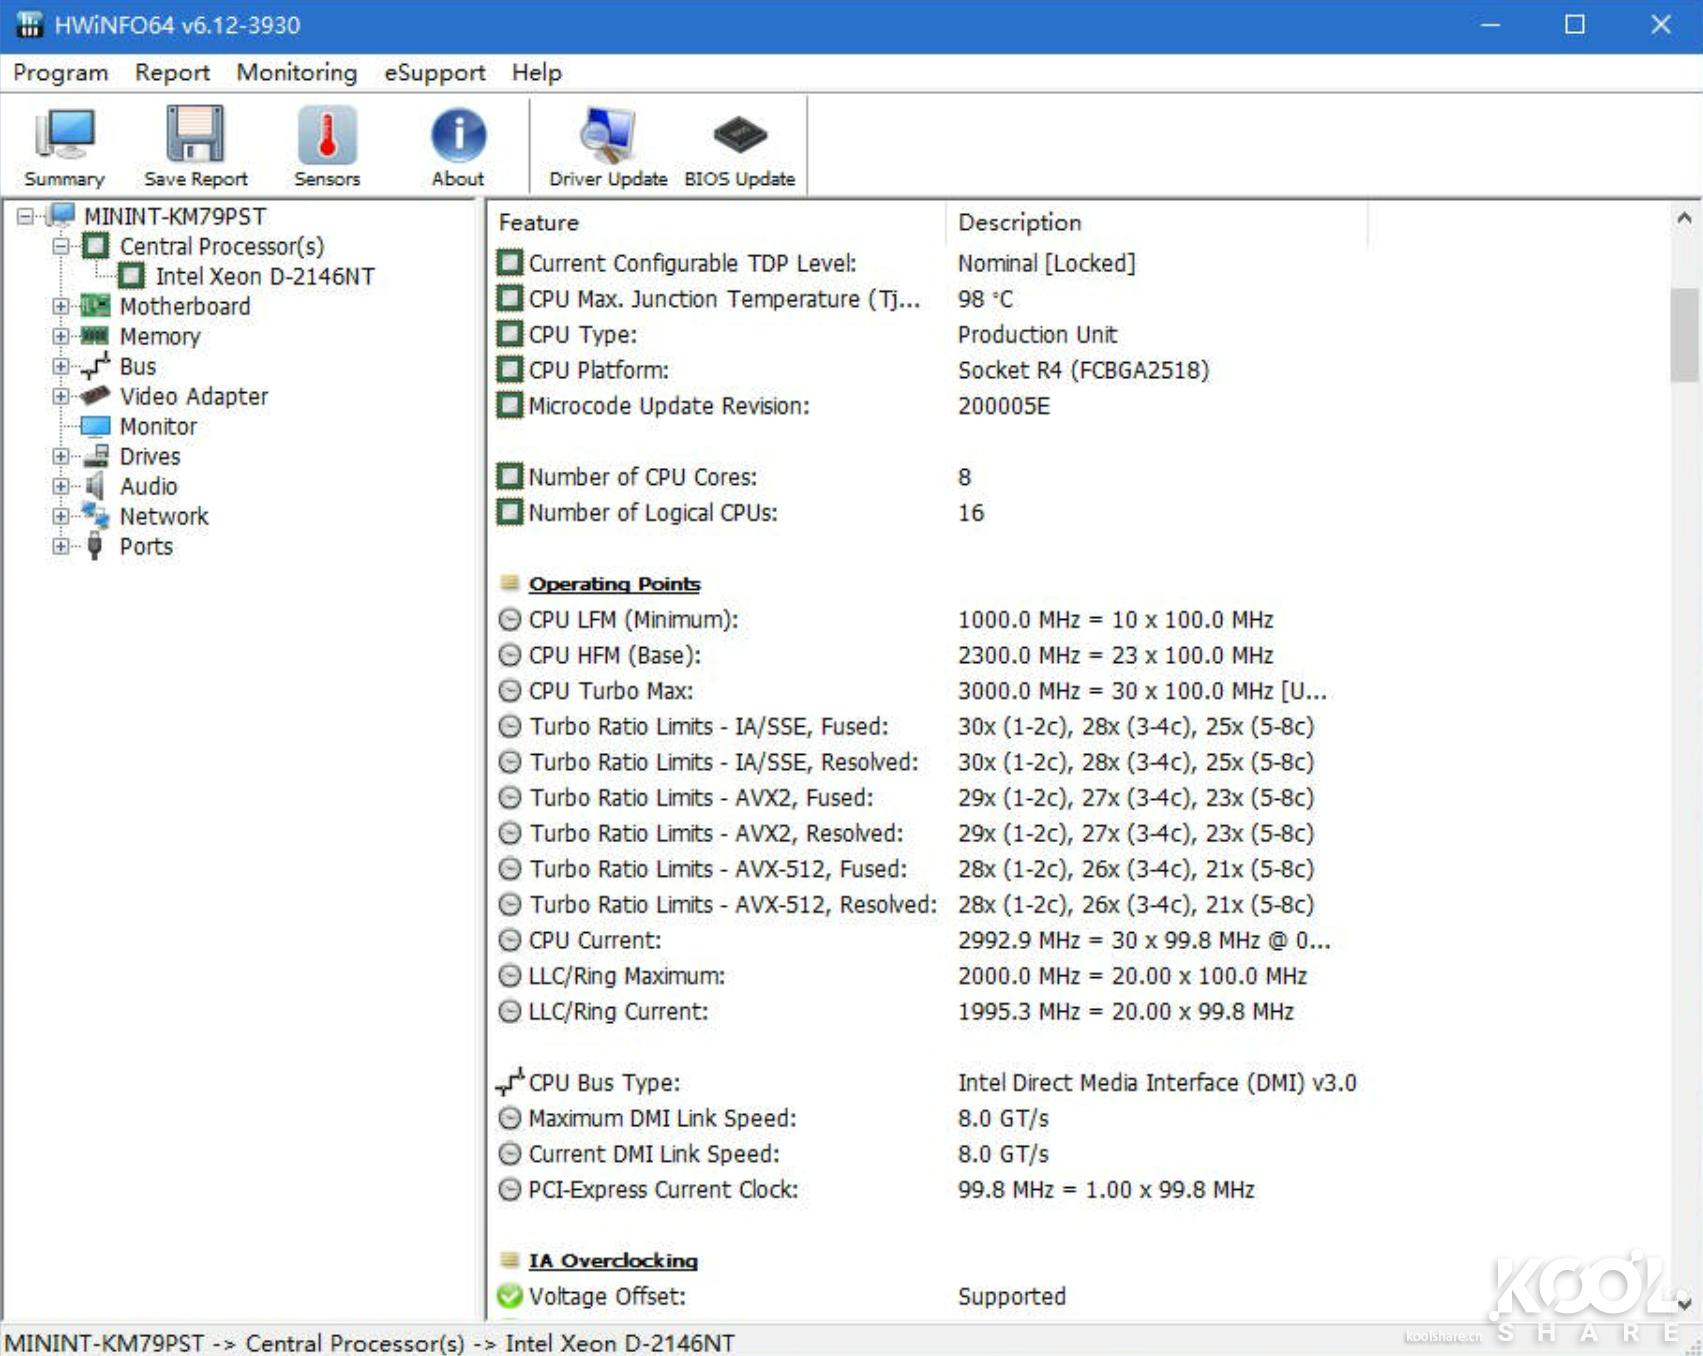Click the scrollbar down arrow
This screenshot has height=1356, width=1703.
click(x=1684, y=1304)
